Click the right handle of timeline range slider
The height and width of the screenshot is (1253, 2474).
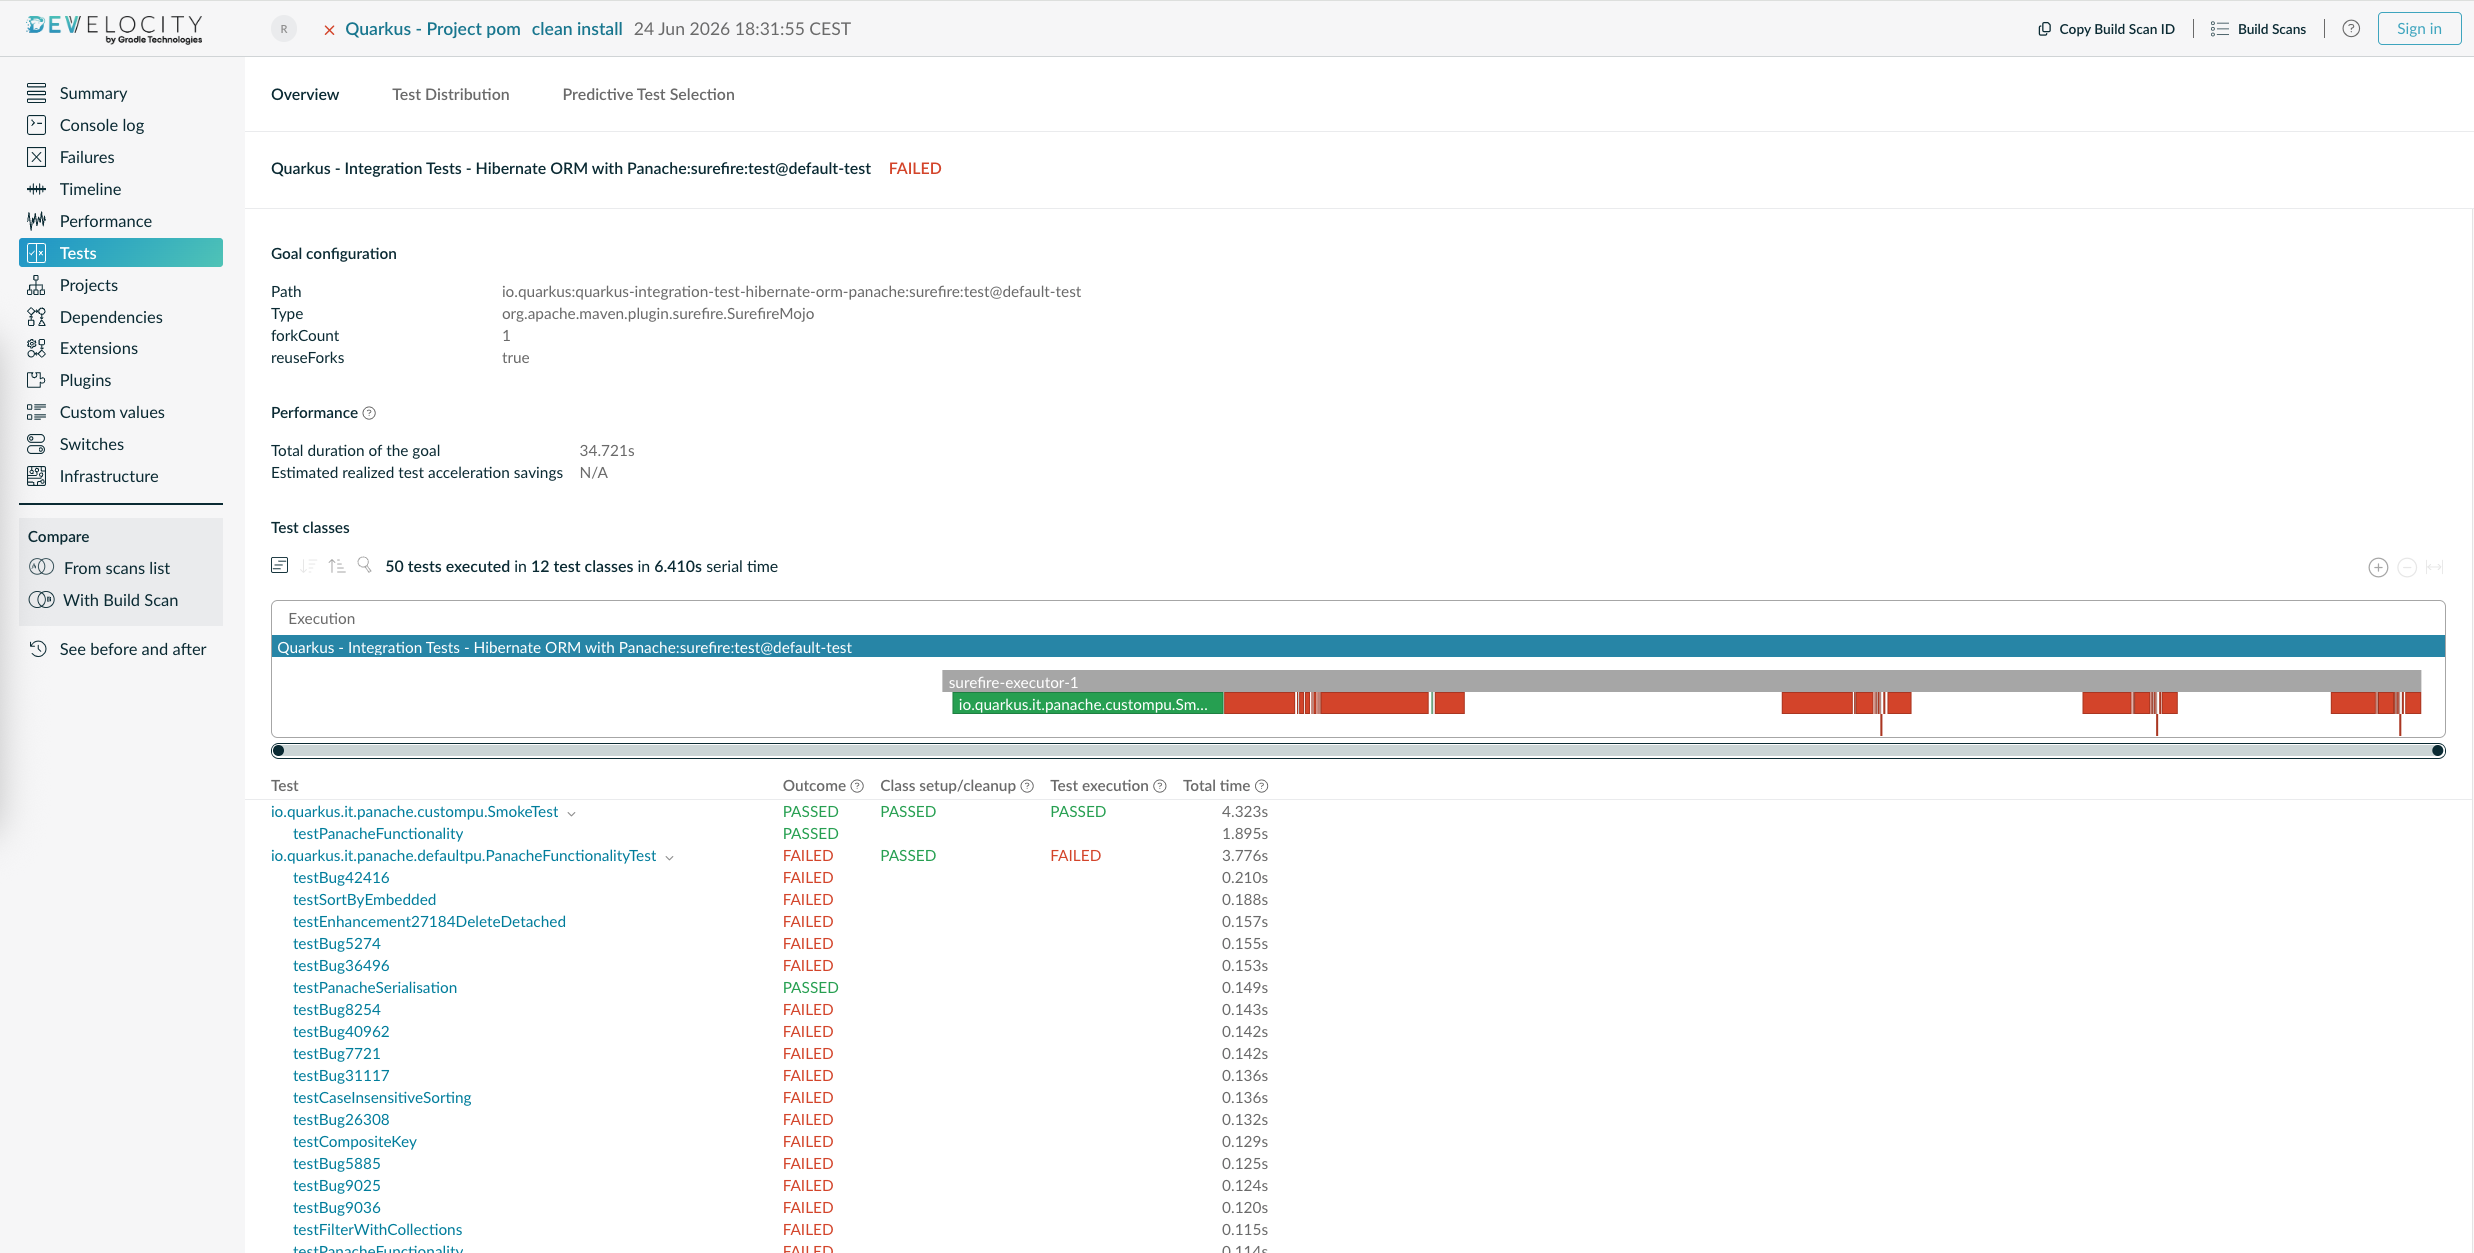tap(2438, 751)
